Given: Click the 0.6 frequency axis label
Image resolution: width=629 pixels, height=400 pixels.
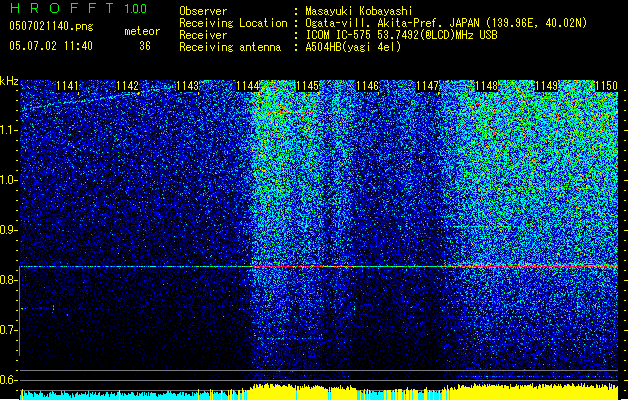Looking at the screenshot, I should point(9,380).
